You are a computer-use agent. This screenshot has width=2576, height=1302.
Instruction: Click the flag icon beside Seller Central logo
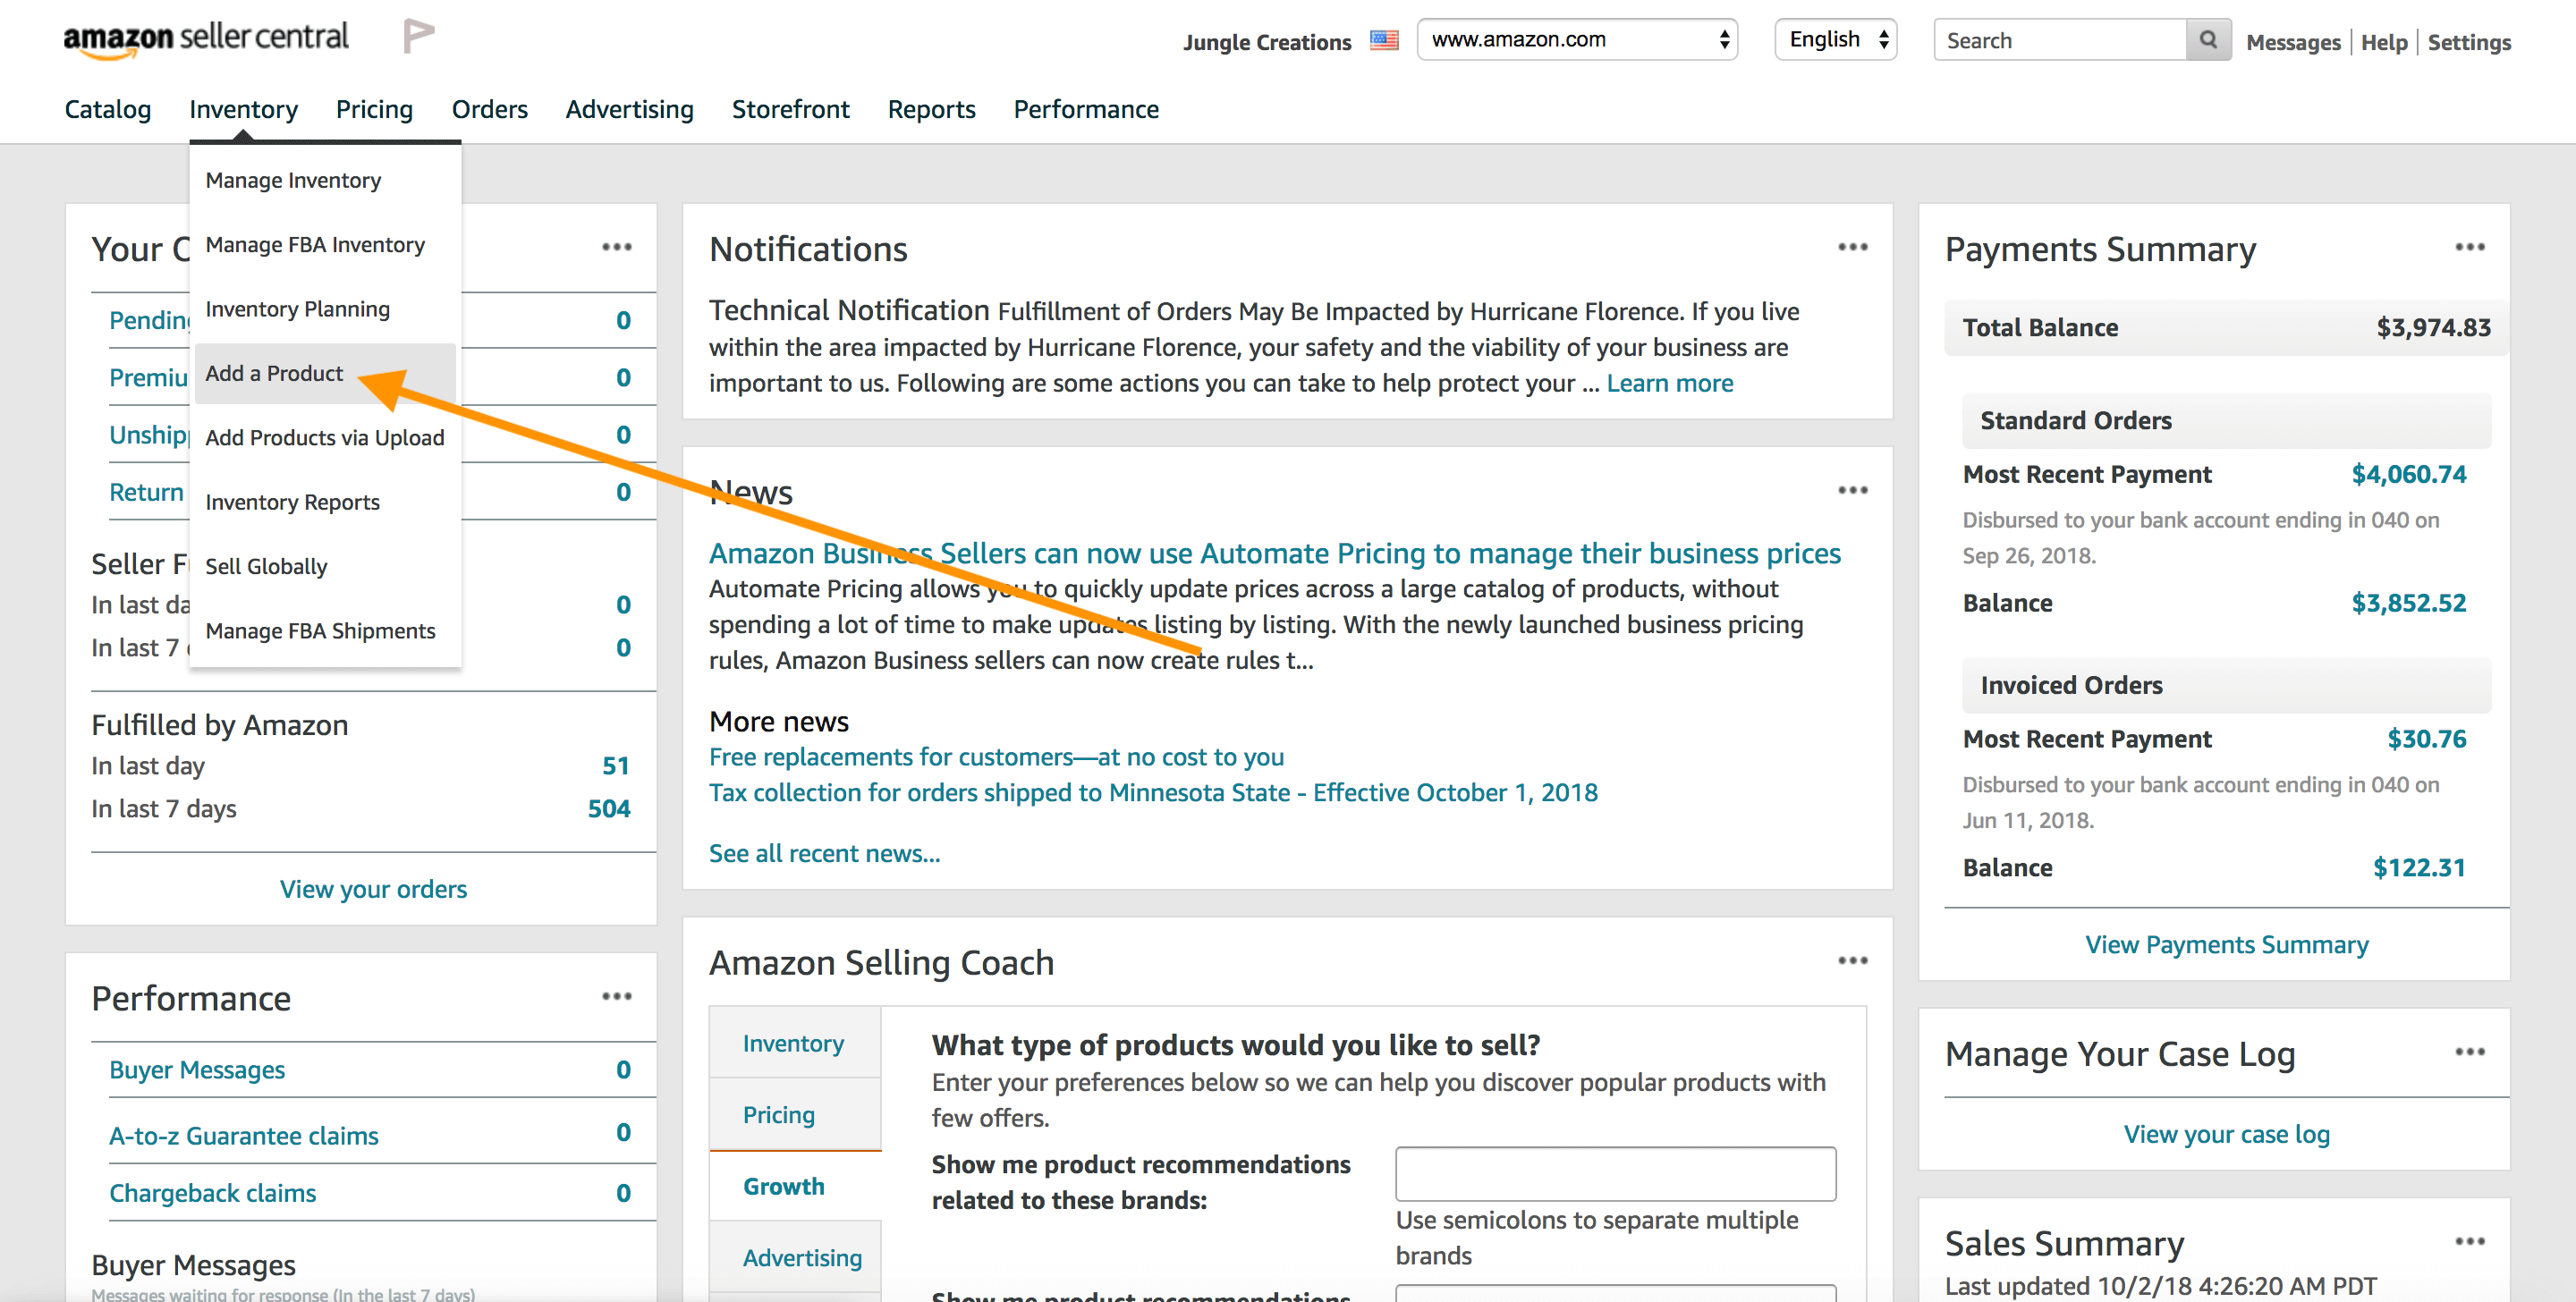(418, 36)
